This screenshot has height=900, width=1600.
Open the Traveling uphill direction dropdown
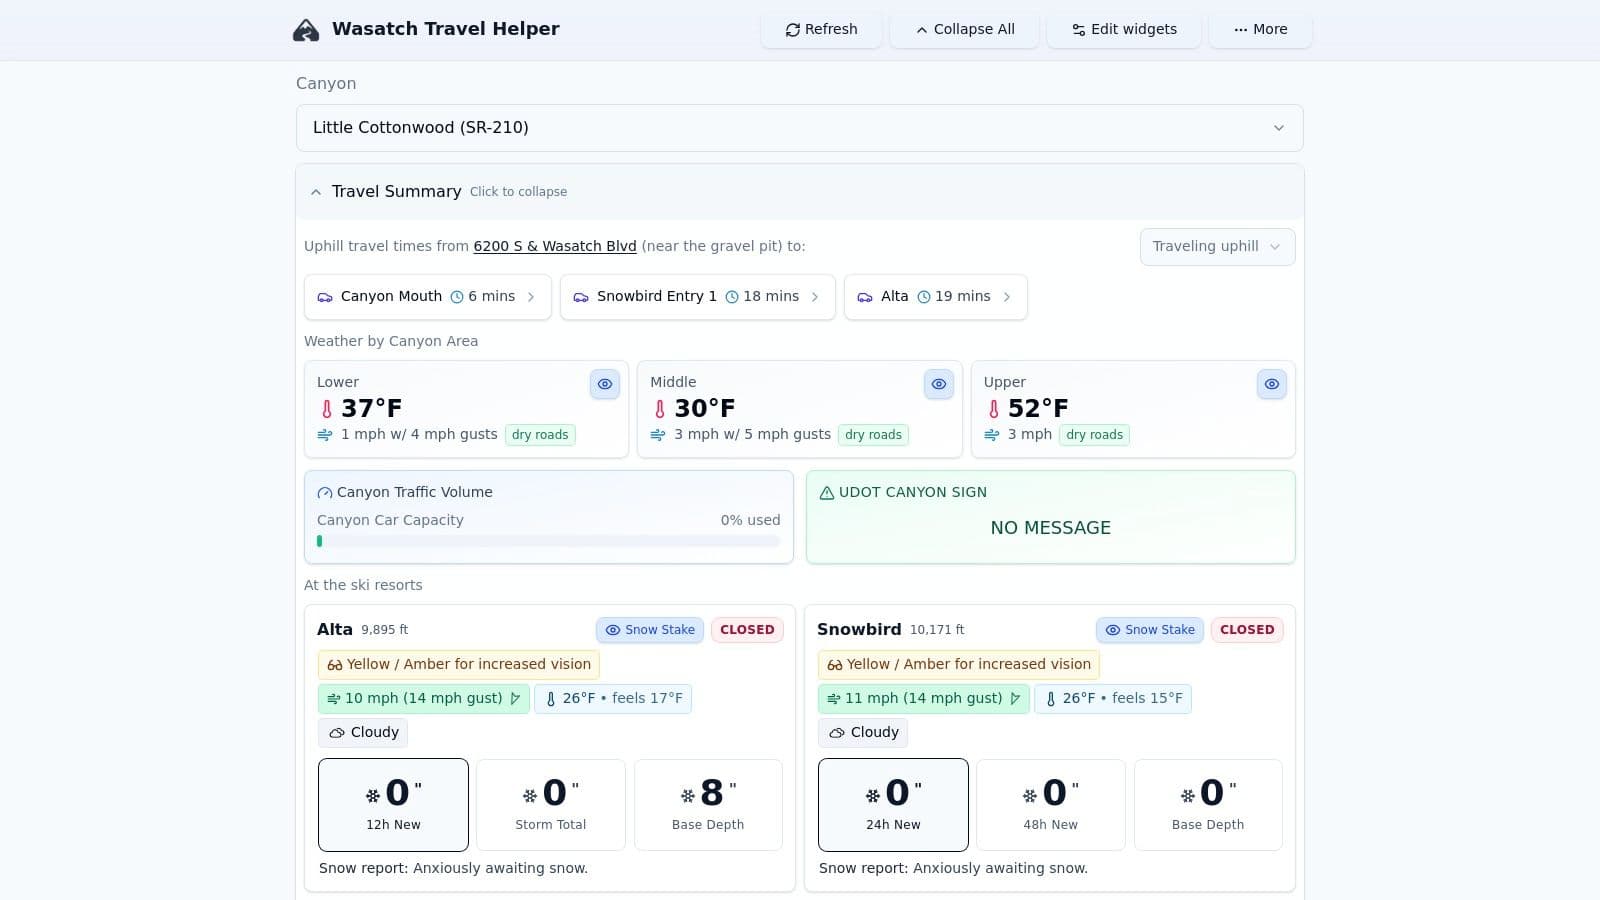click(x=1216, y=247)
